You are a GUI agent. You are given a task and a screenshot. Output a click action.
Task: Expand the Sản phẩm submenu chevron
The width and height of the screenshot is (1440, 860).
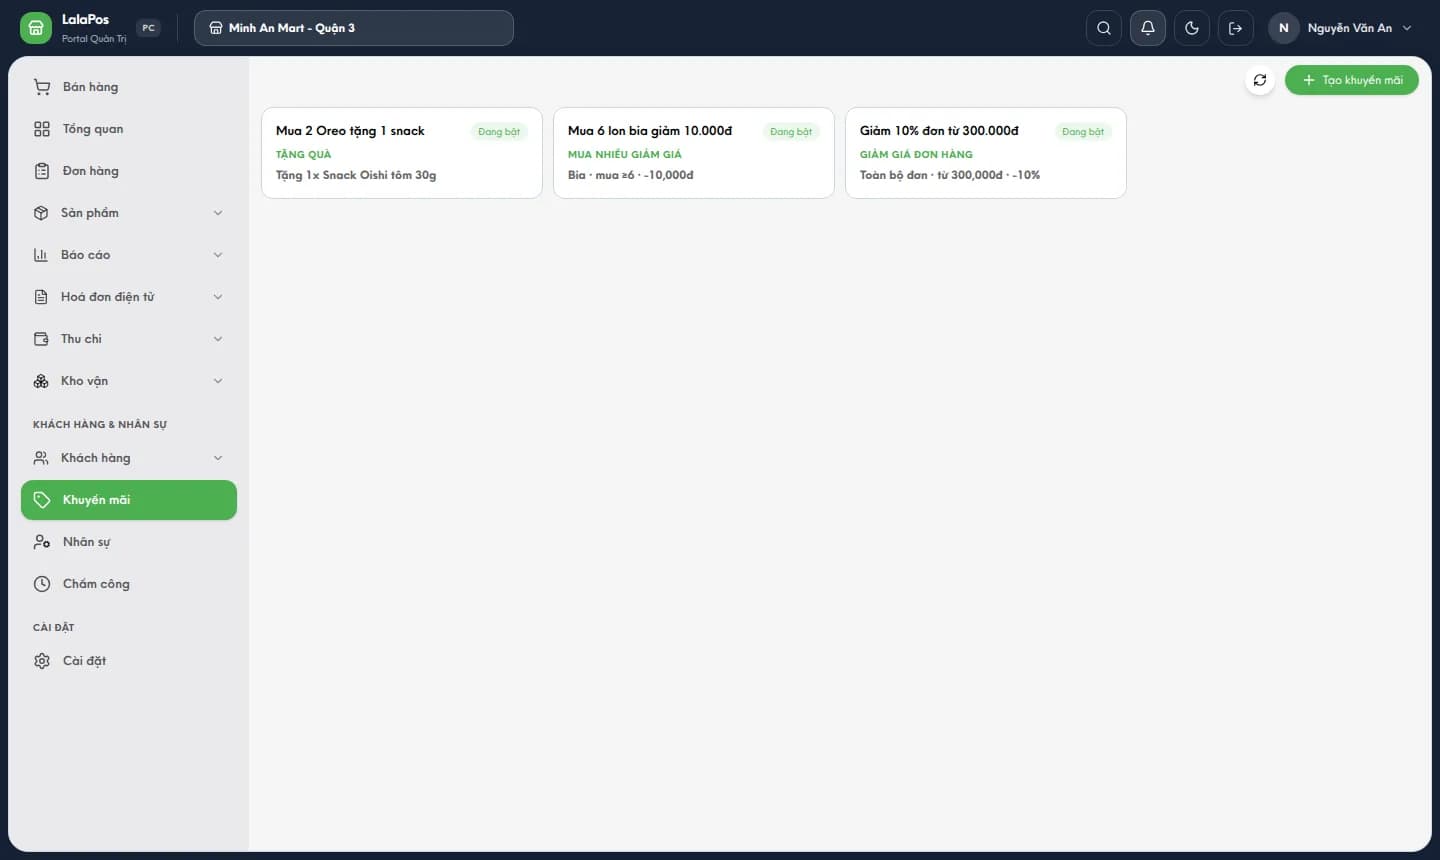(218, 213)
